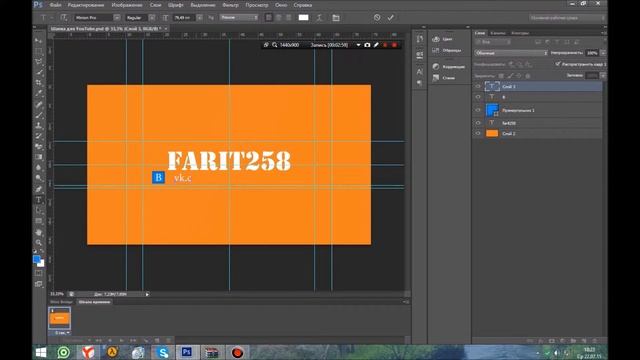Select the Horizontal Type tool
The width and height of the screenshot is (640, 360).
(x=39, y=200)
